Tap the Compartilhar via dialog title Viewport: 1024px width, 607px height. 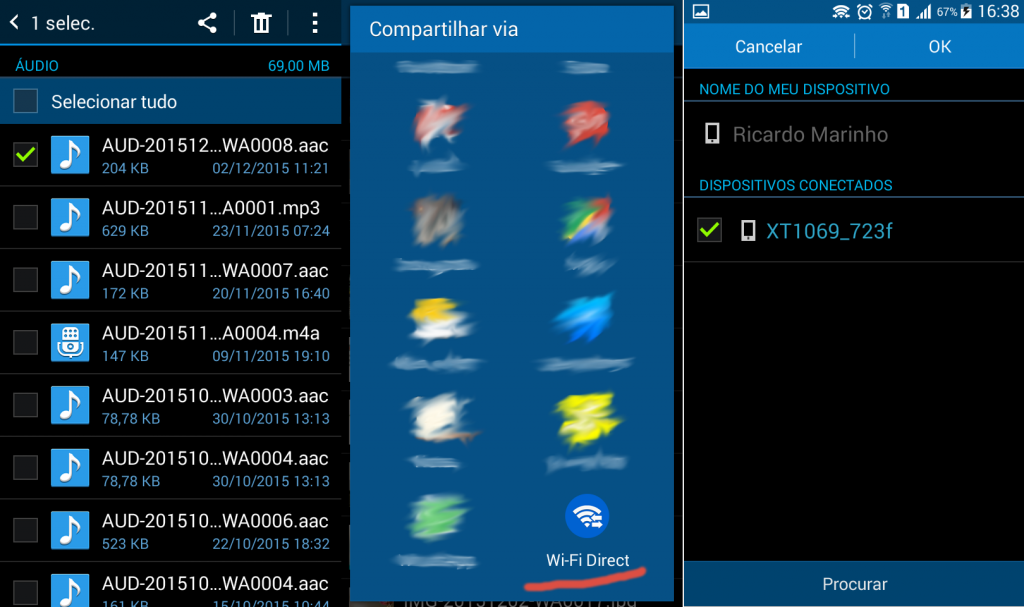click(x=443, y=29)
